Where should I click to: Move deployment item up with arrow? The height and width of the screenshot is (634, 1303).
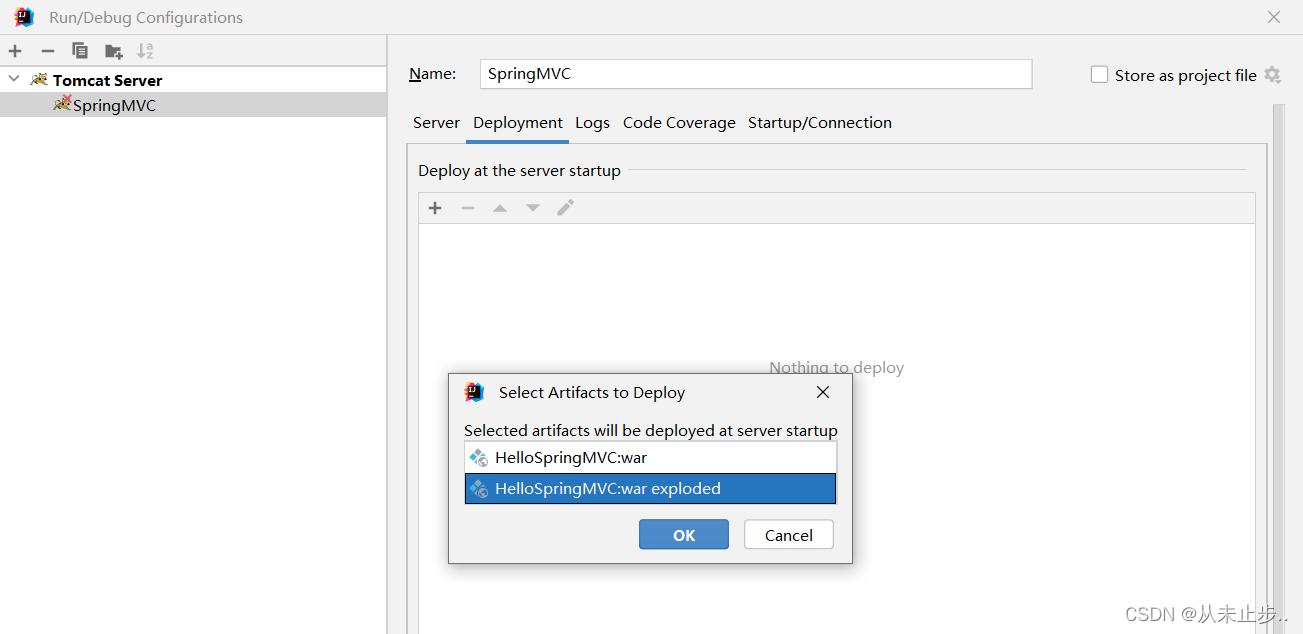(x=500, y=208)
